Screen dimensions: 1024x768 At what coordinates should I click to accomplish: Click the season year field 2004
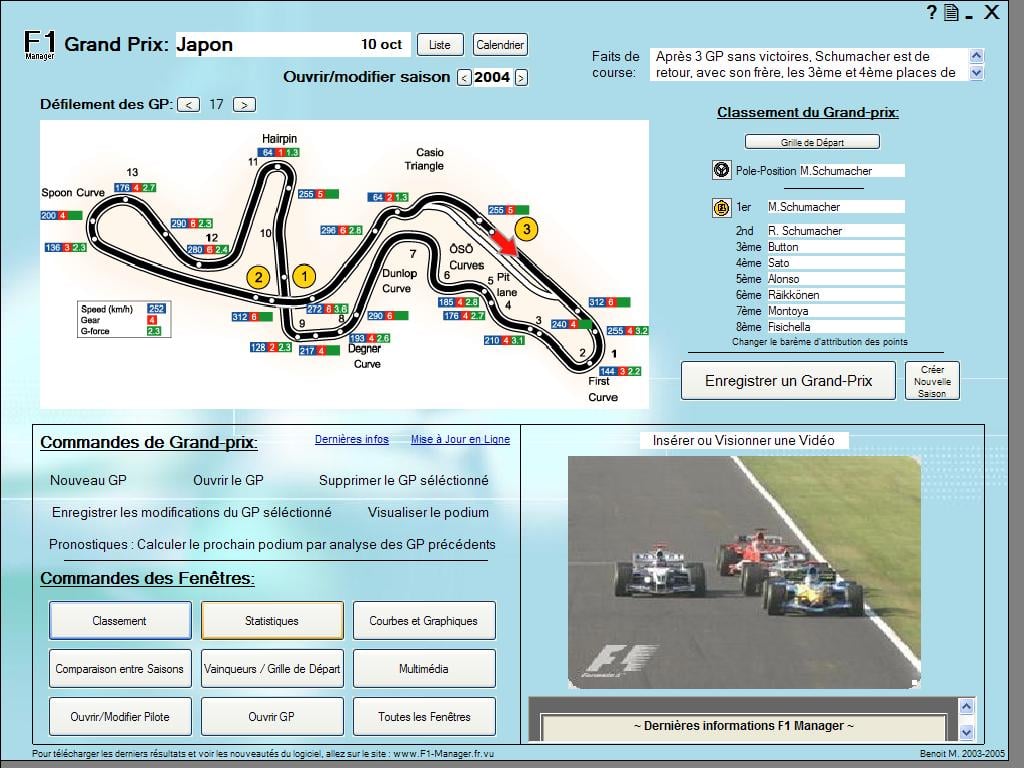tap(492, 77)
